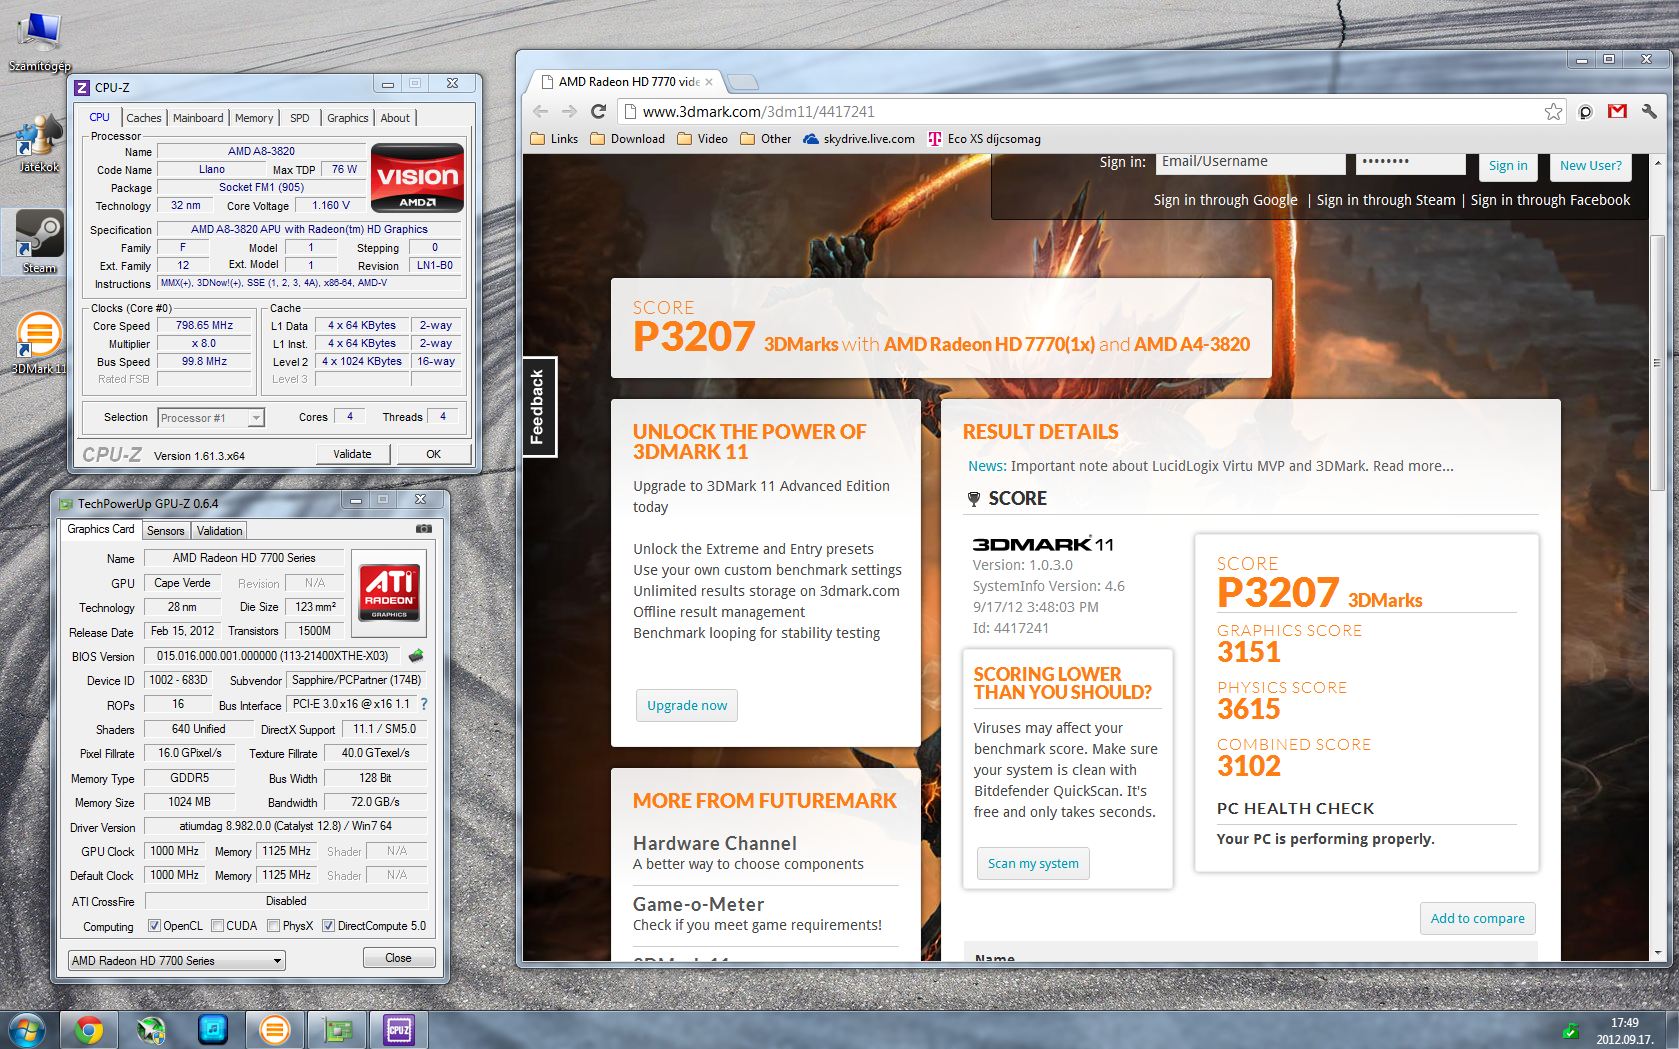1679x1049 pixels.
Task: Click the Sign in button
Action: coord(1508,165)
